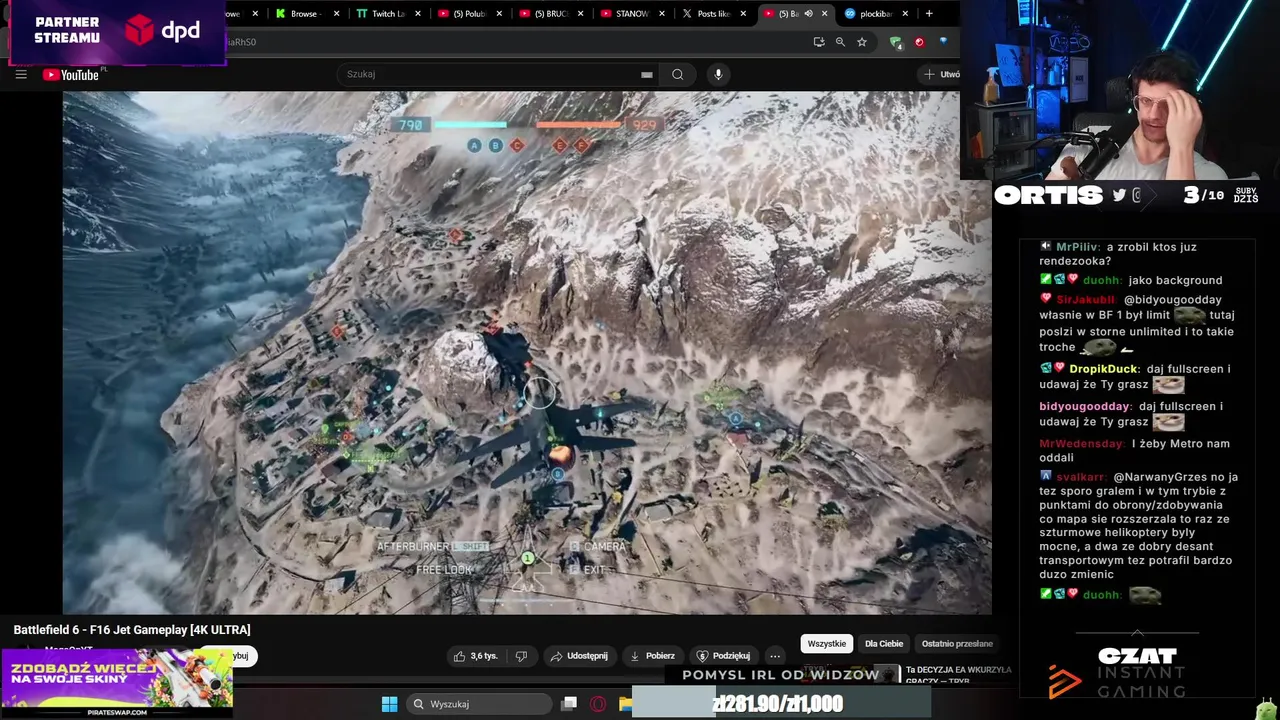1280x720 pixels.
Task: Click the Twitter icon beside ORTIS
Action: 1119,196
